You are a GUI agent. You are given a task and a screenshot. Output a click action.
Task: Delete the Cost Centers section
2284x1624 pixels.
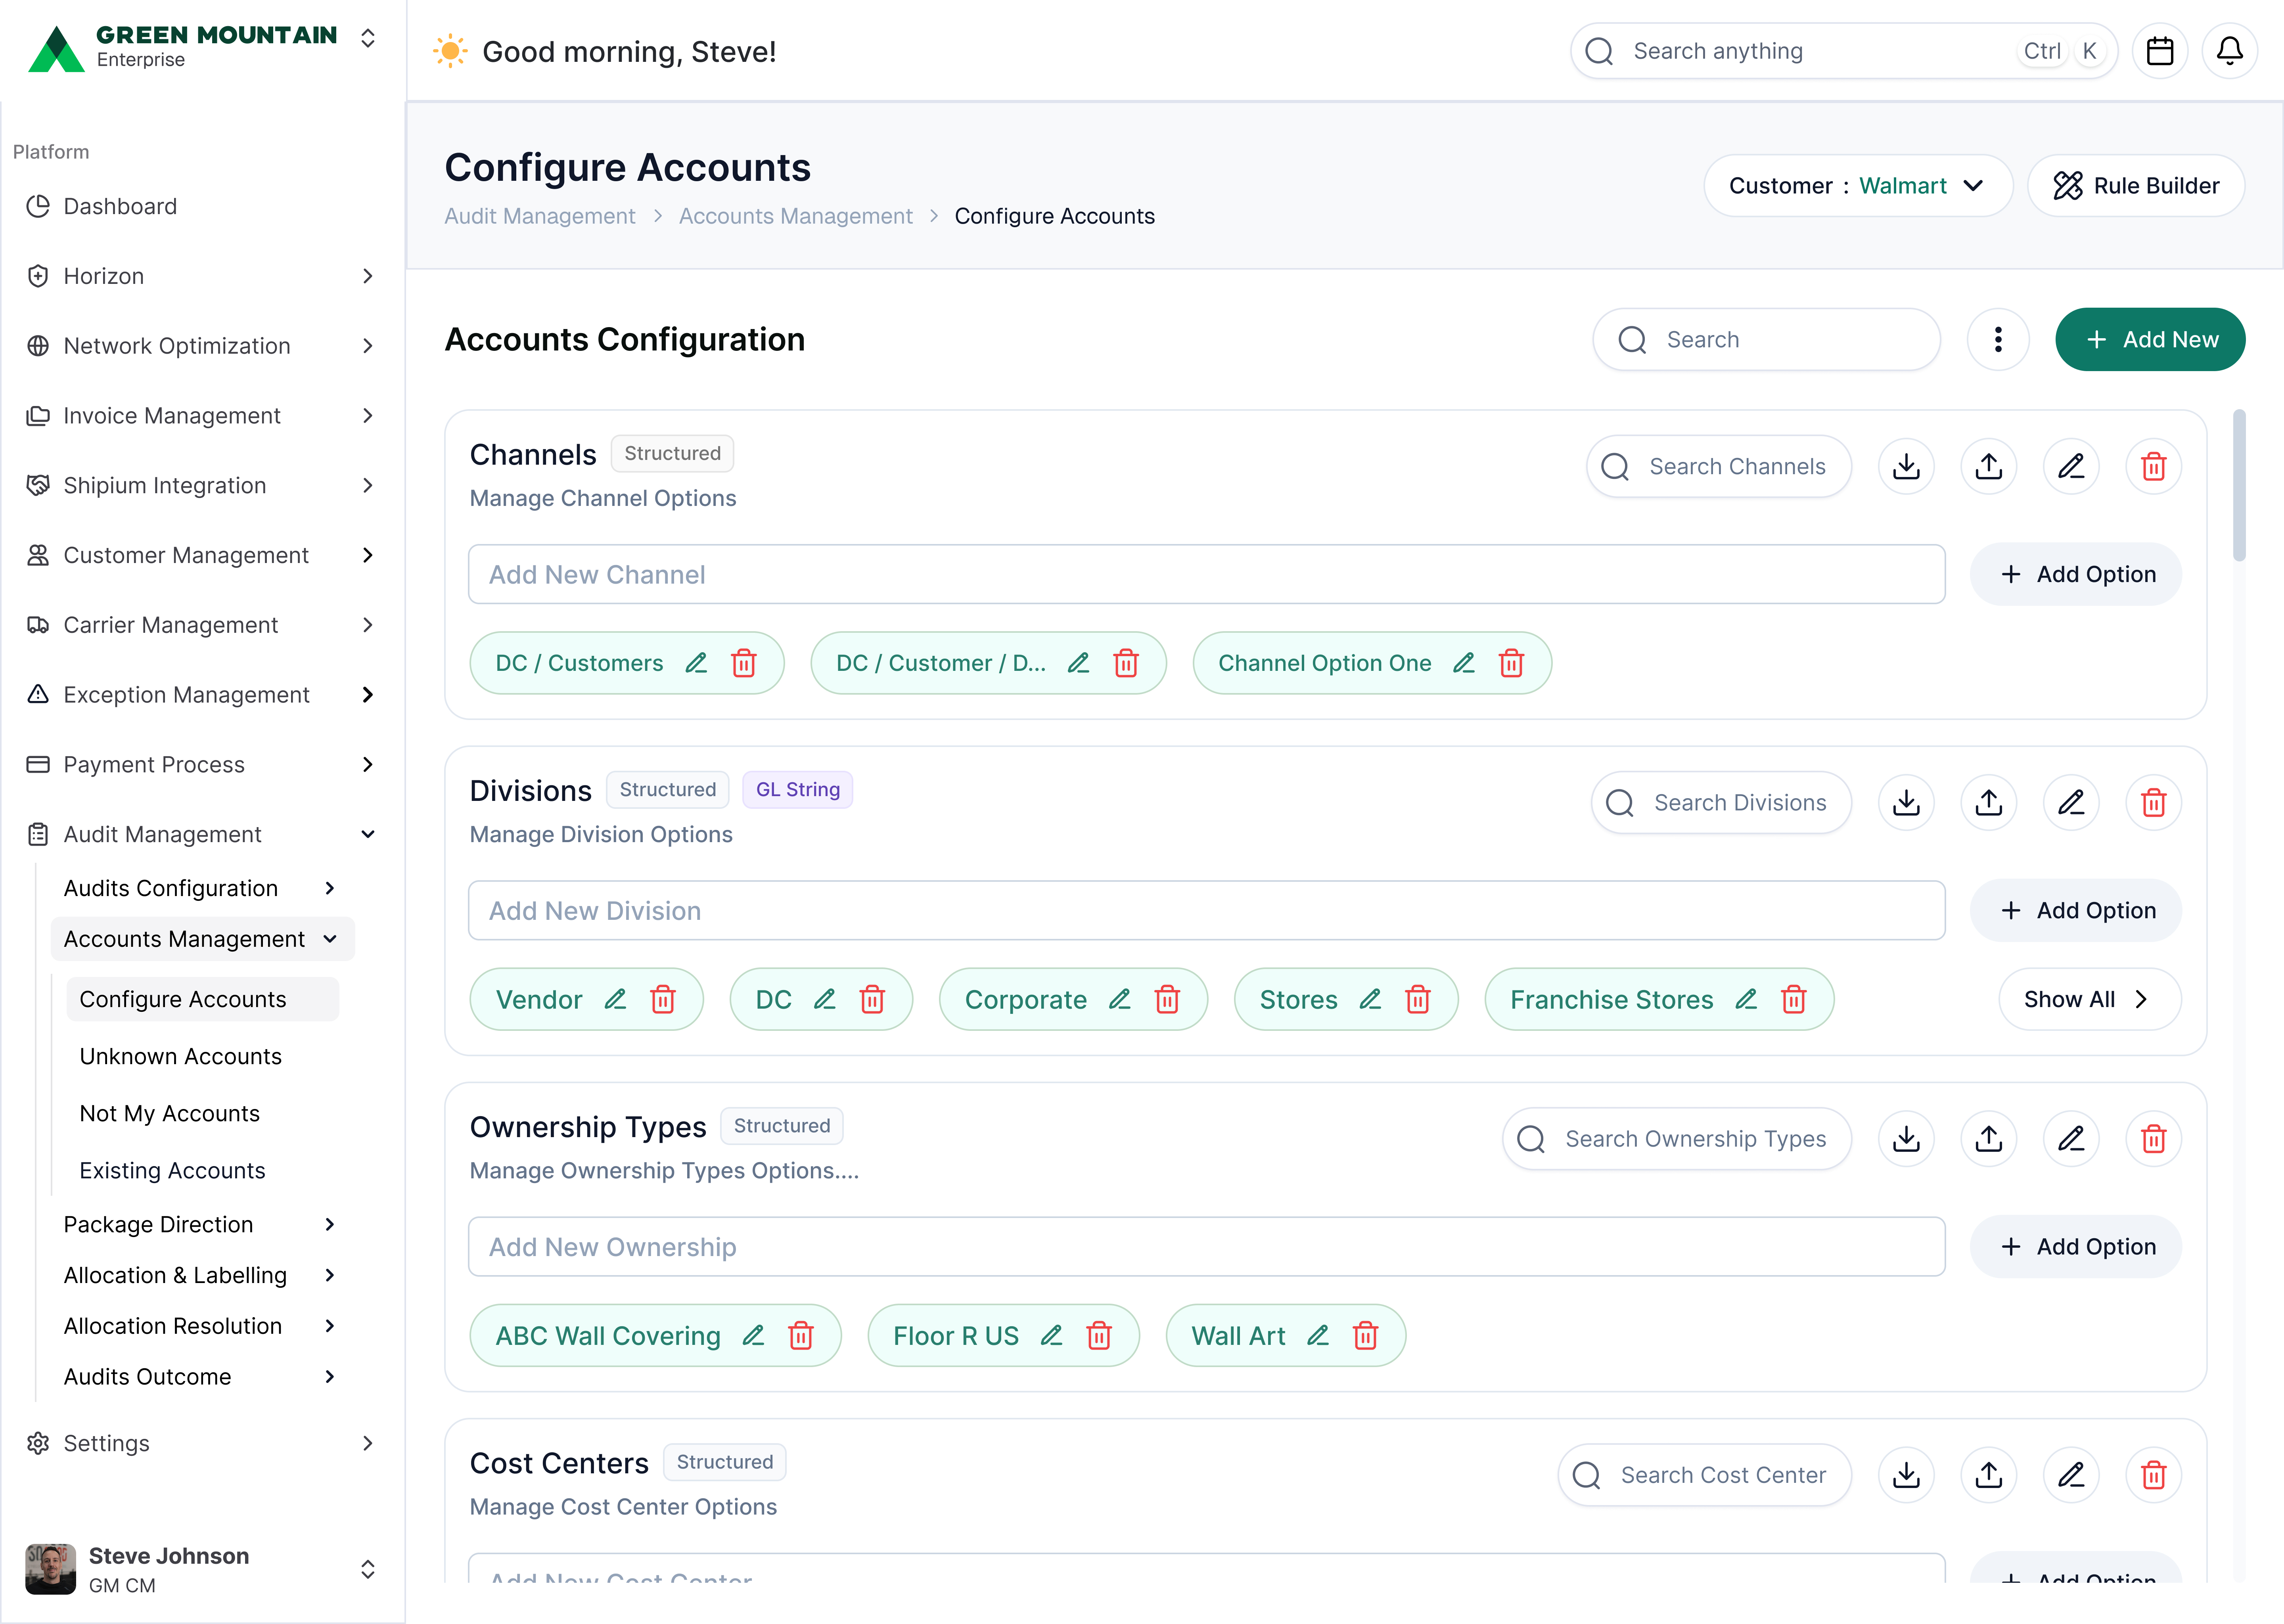point(2154,1474)
